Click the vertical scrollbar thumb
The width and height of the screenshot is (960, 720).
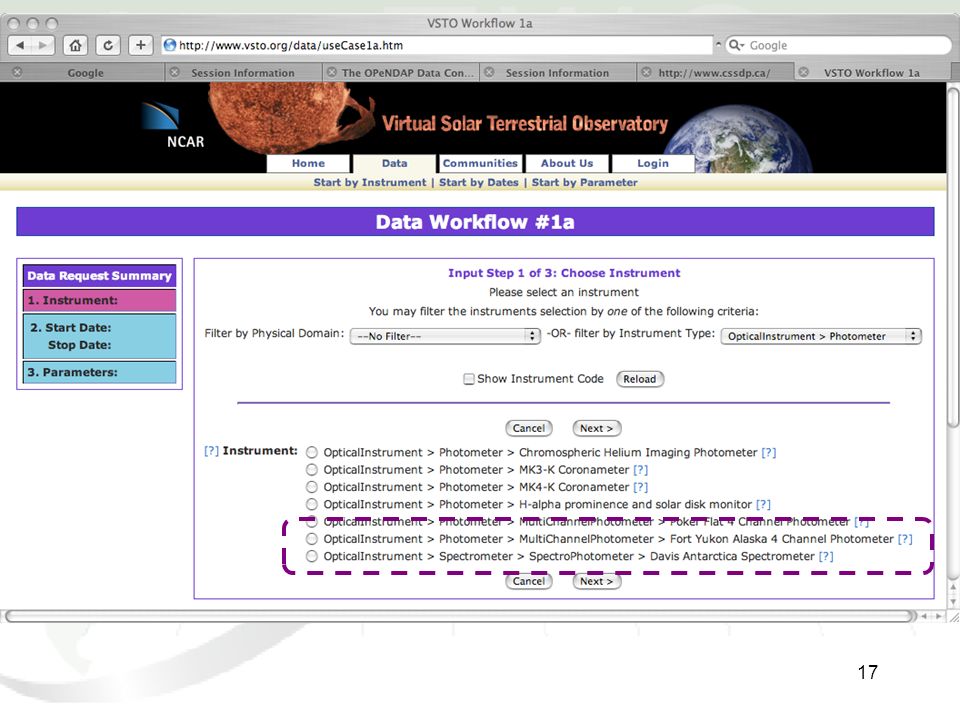point(953,257)
